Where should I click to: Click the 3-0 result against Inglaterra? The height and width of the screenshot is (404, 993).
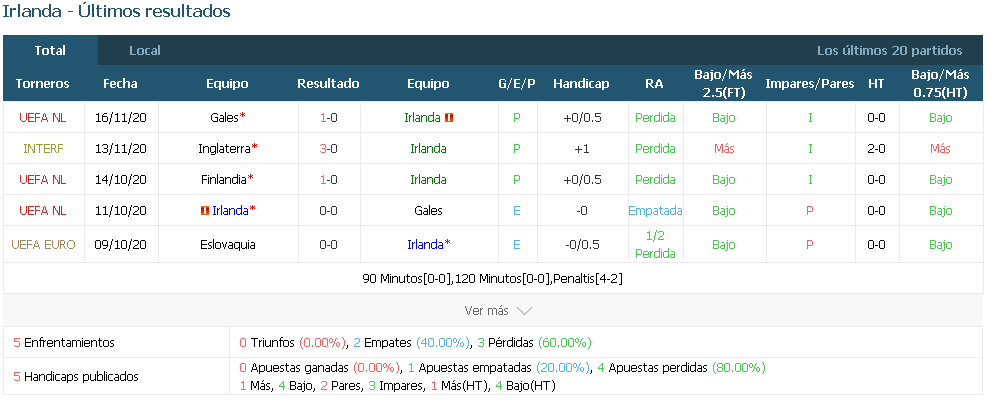(x=328, y=149)
